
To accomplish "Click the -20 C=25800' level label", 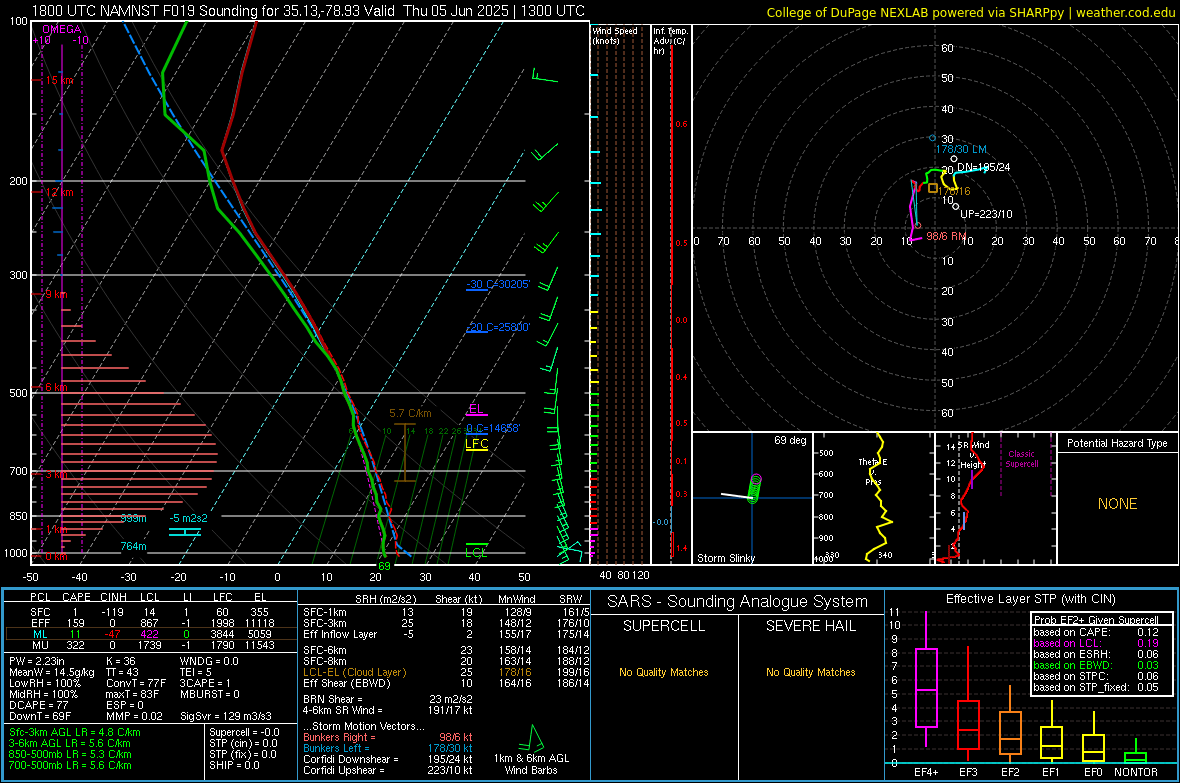I will click(497, 327).
